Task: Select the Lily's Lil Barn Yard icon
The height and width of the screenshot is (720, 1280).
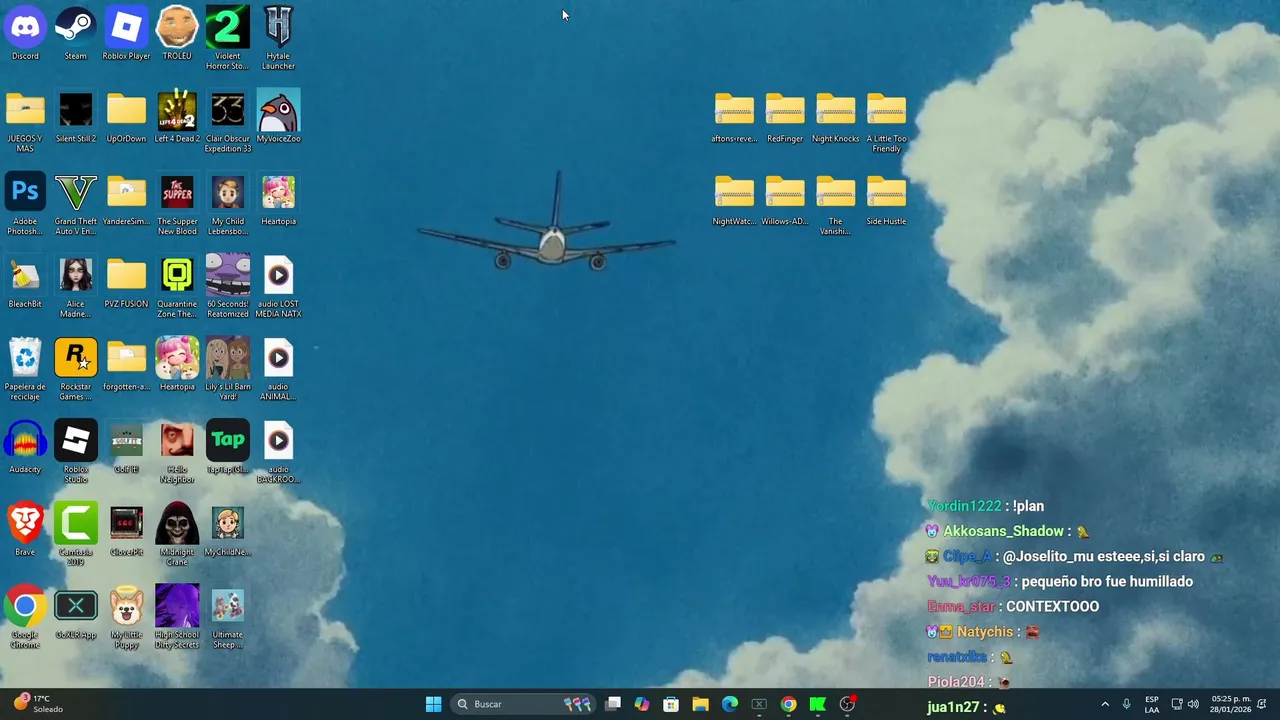Action: pos(228,370)
